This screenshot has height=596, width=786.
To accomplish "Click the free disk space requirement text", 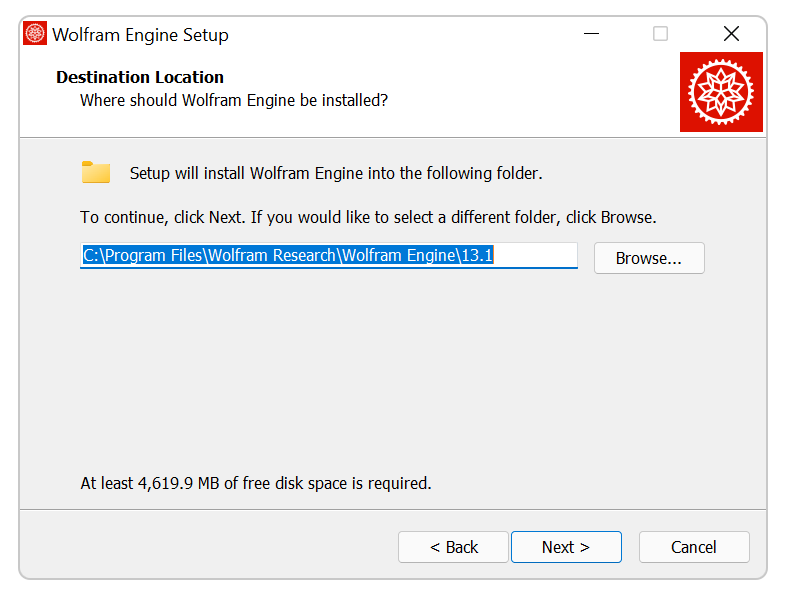I will 256,483.
